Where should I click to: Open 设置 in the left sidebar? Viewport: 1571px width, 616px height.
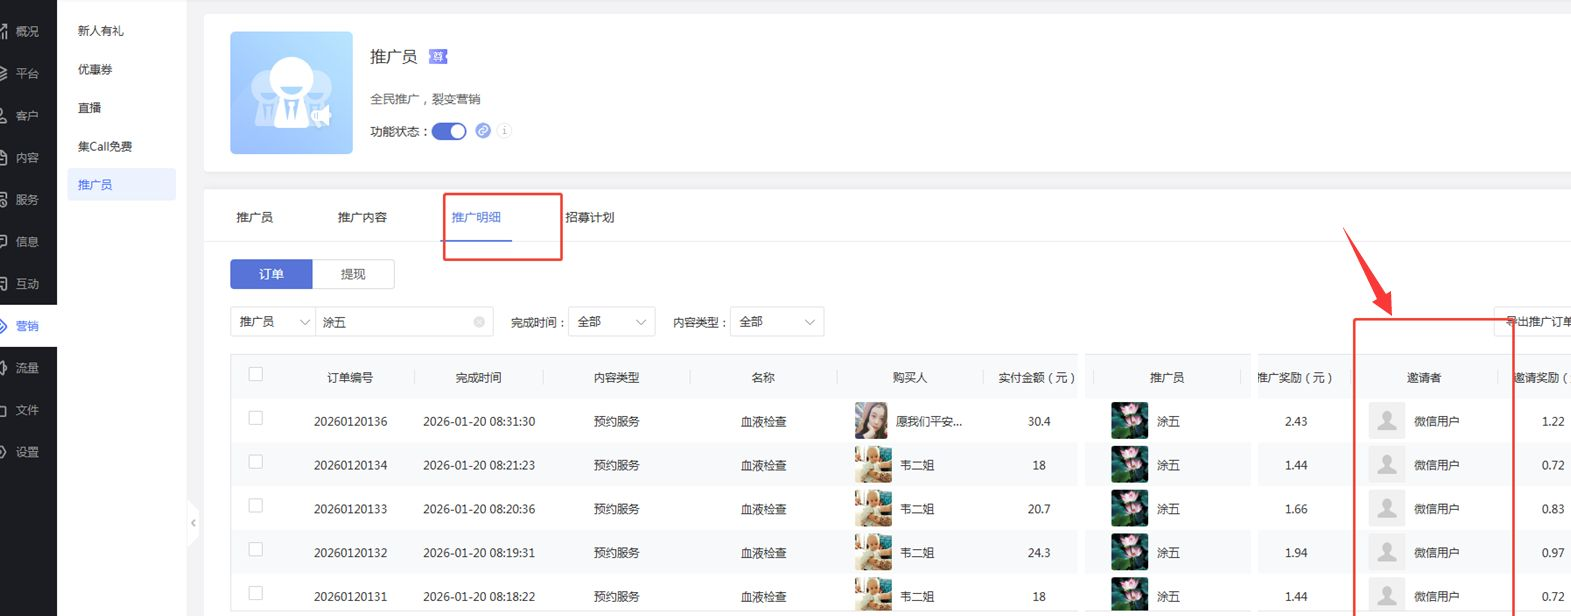27,452
